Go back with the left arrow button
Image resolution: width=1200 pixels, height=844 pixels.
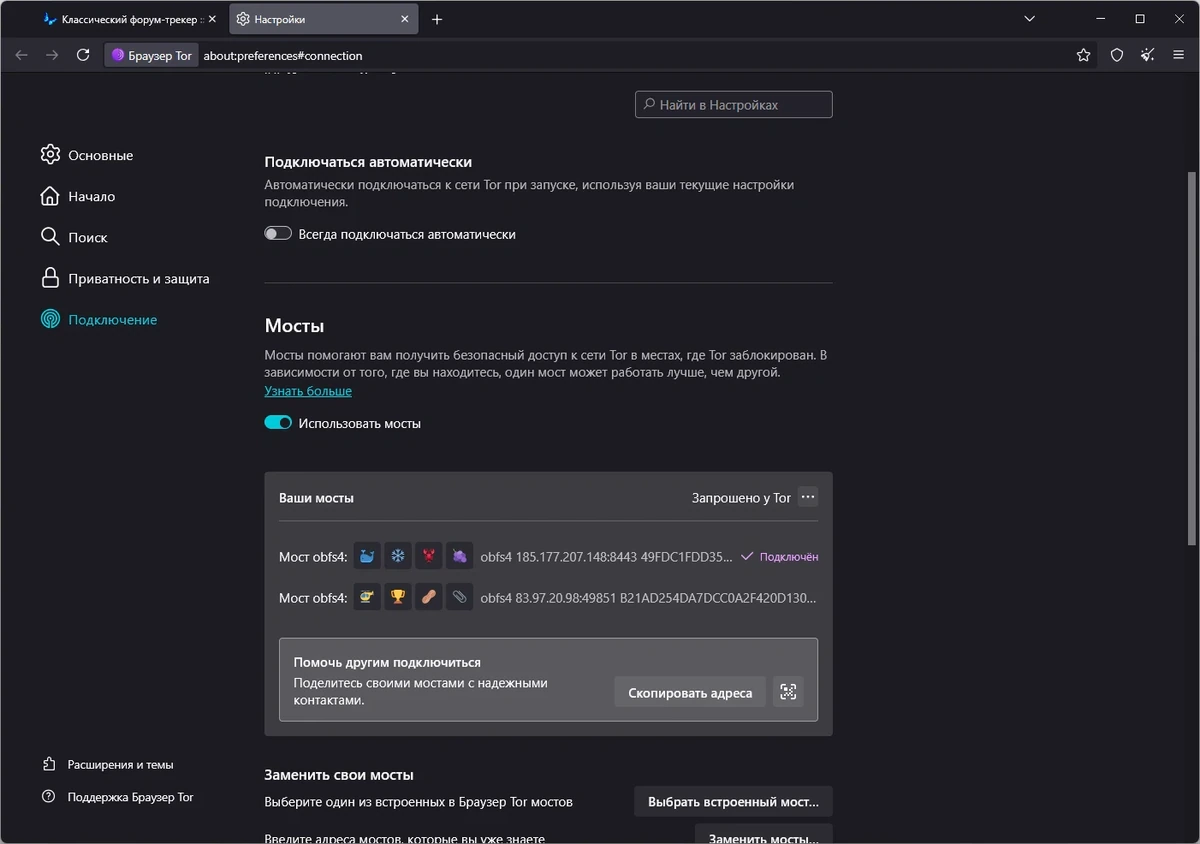click(21, 55)
